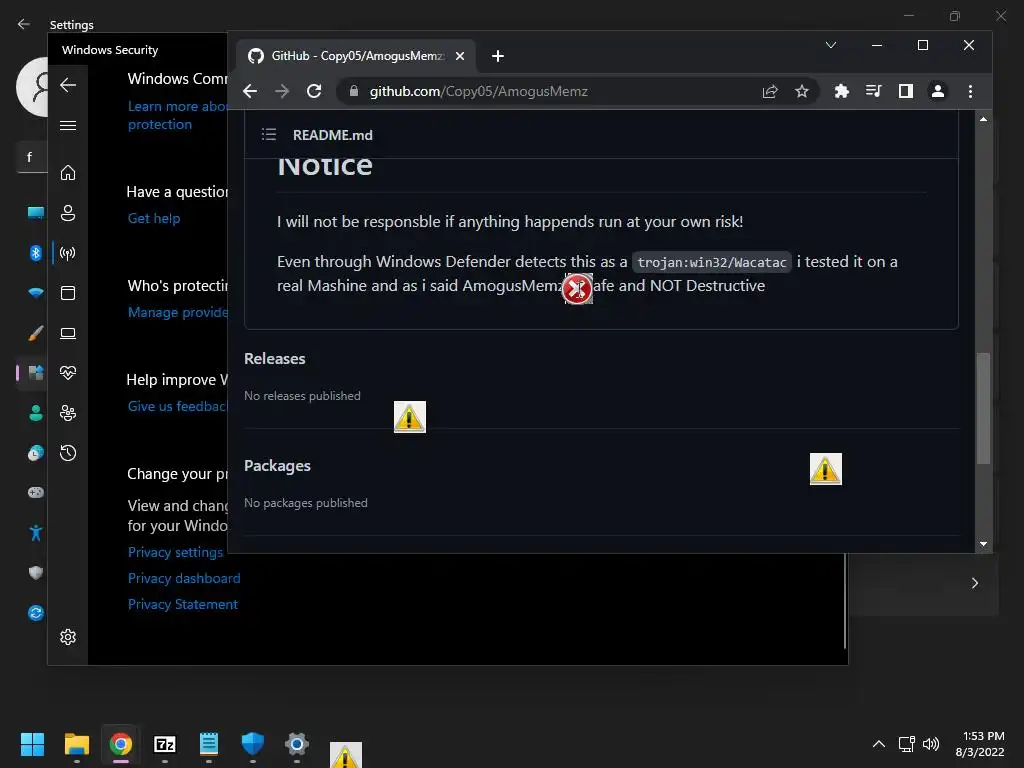1024x768 pixels.
Task: Click the Releases heading link
Action: pyautogui.click(x=274, y=359)
